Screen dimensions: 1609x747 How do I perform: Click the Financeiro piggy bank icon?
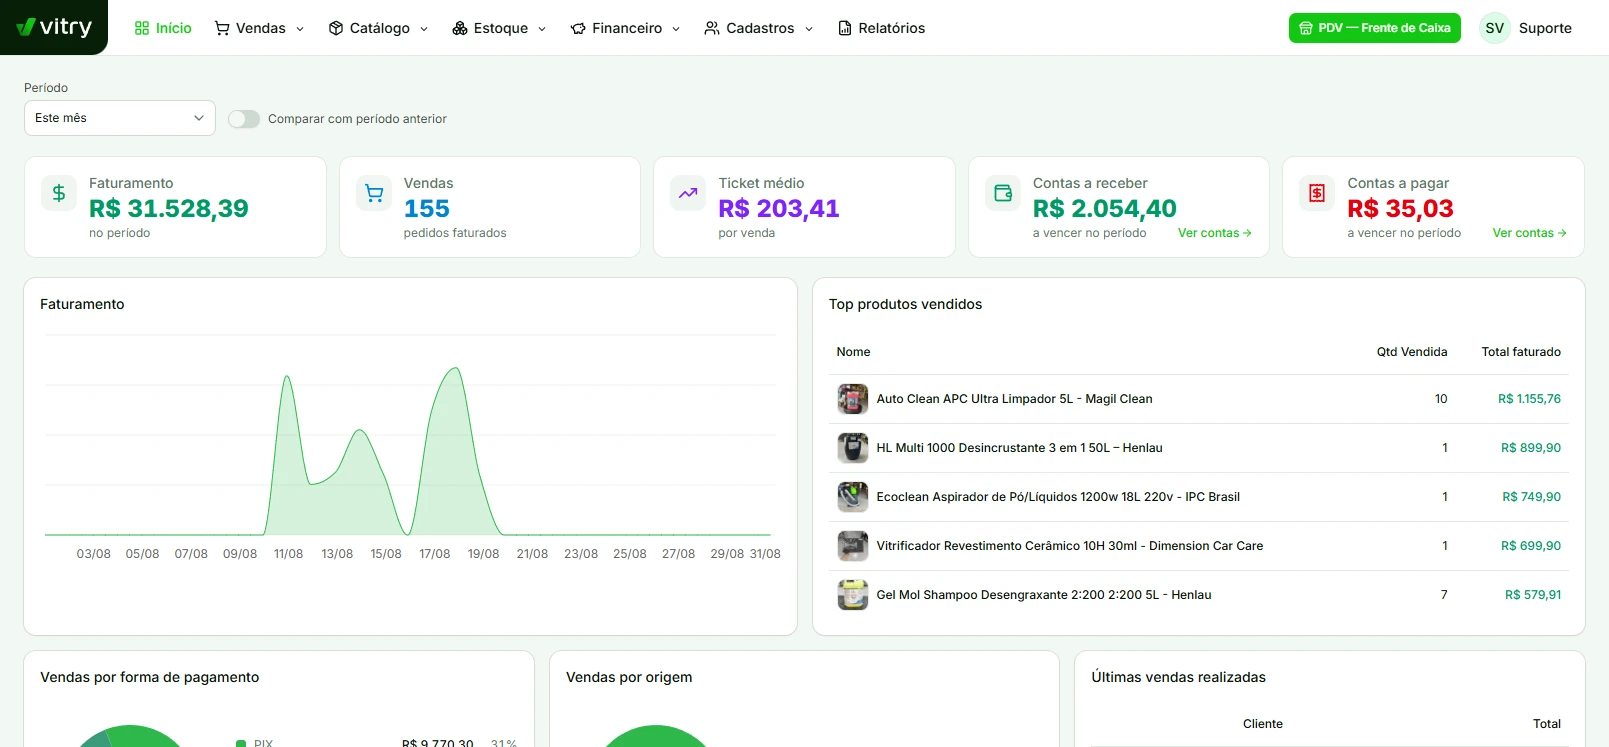[x=578, y=28]
